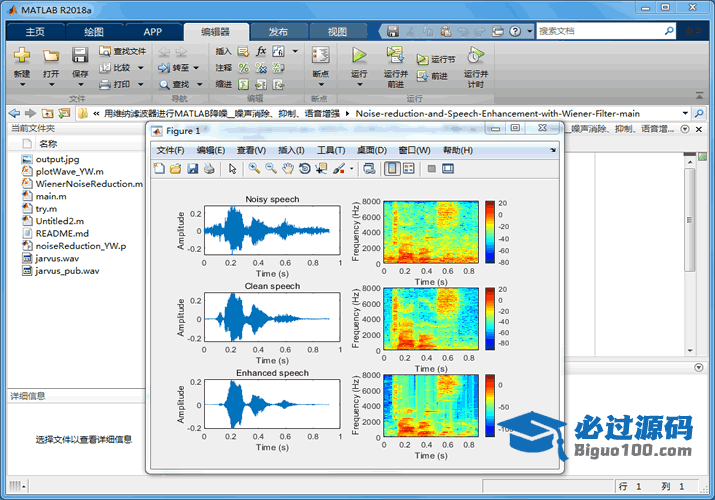Image resolution: width=715 pixels, height=500 pixels.
Task: Click Link Plot icon in Figure 1 toolbar
Action: tap(369, 169)
